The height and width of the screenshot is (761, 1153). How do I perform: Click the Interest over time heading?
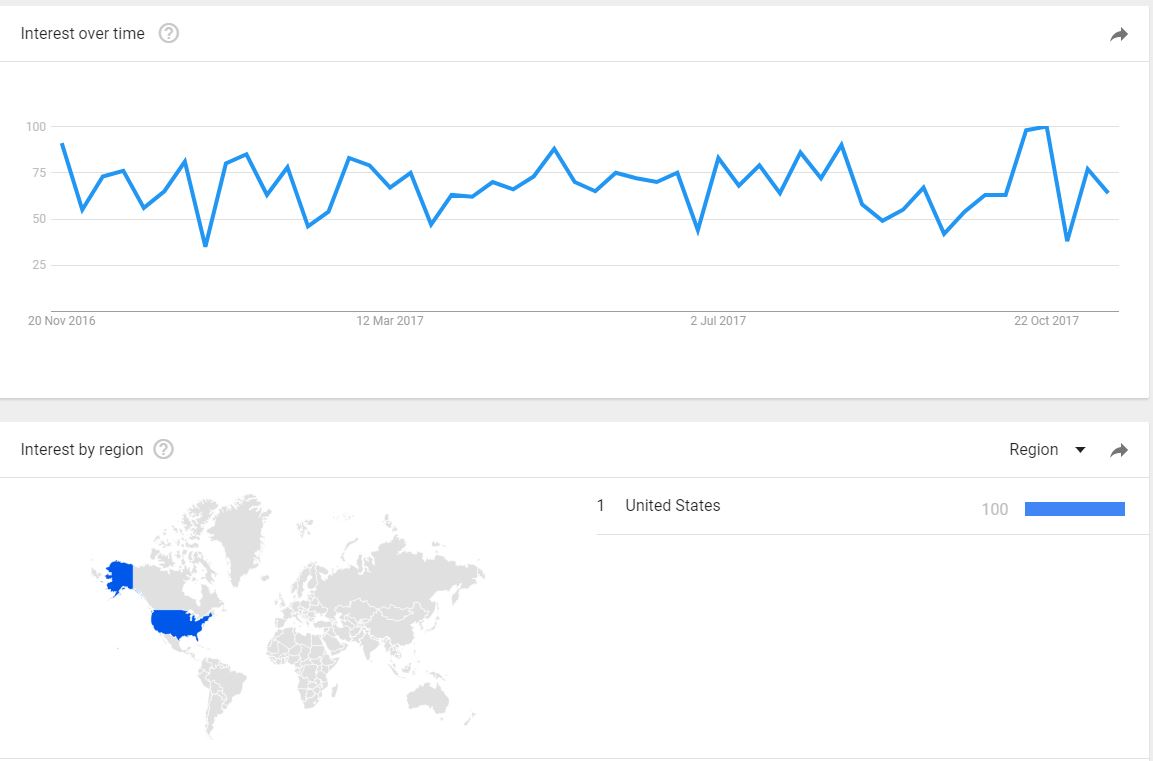[82, 33]
